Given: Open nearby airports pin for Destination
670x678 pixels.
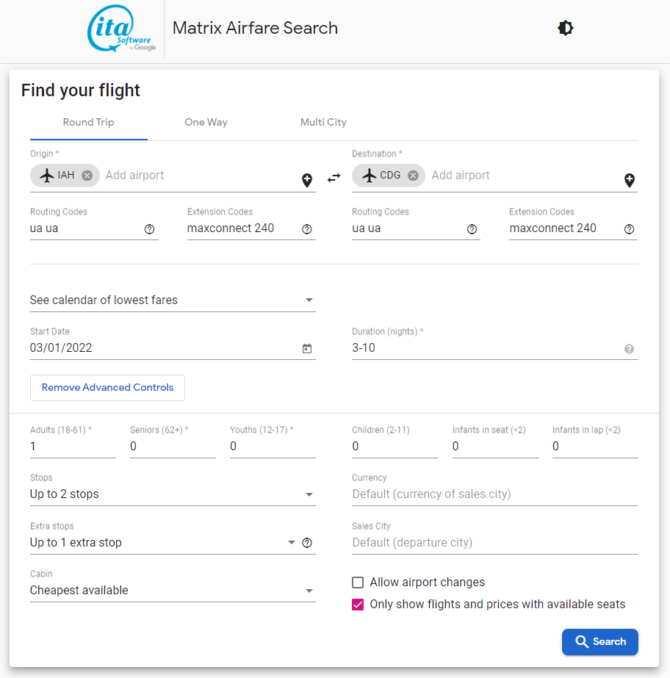Looking at the screenshot, I should (x=629, y=180).
